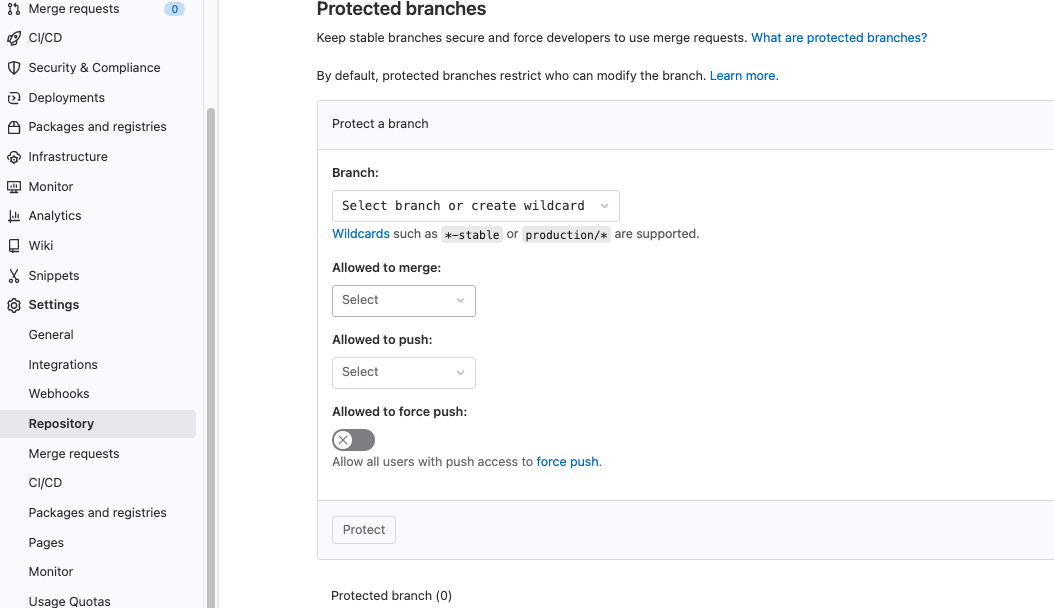Open the Allowed to push dropdown

(403, 372)
